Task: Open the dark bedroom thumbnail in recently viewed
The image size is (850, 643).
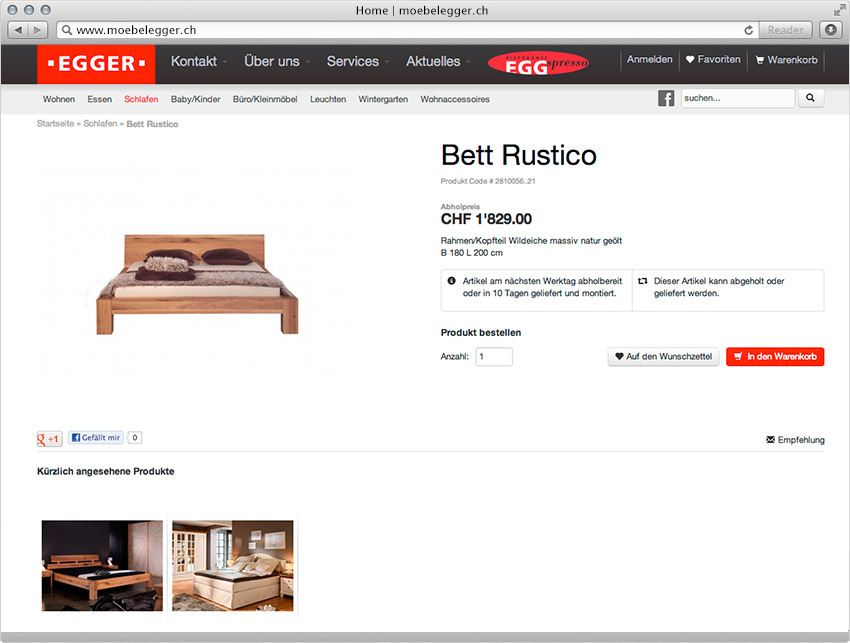Action: (102, 565)
